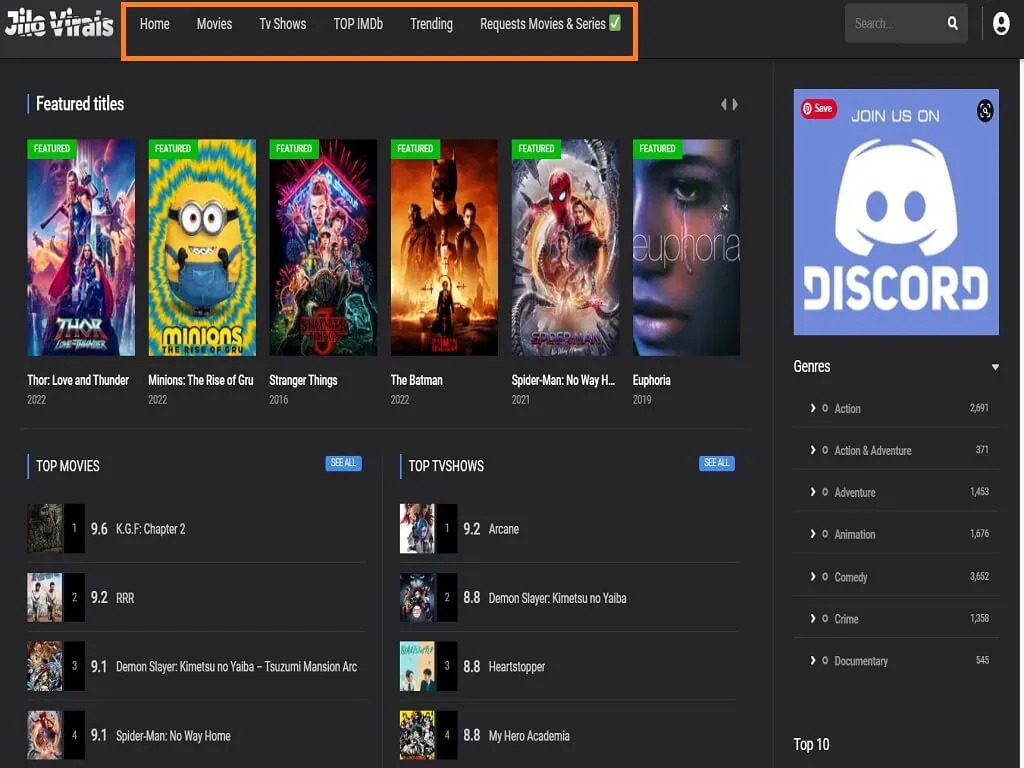This screenshot has height=768, width=1024.
Task: Click the My Hero Academia thumbnail
Action: (x=417, y=735)
